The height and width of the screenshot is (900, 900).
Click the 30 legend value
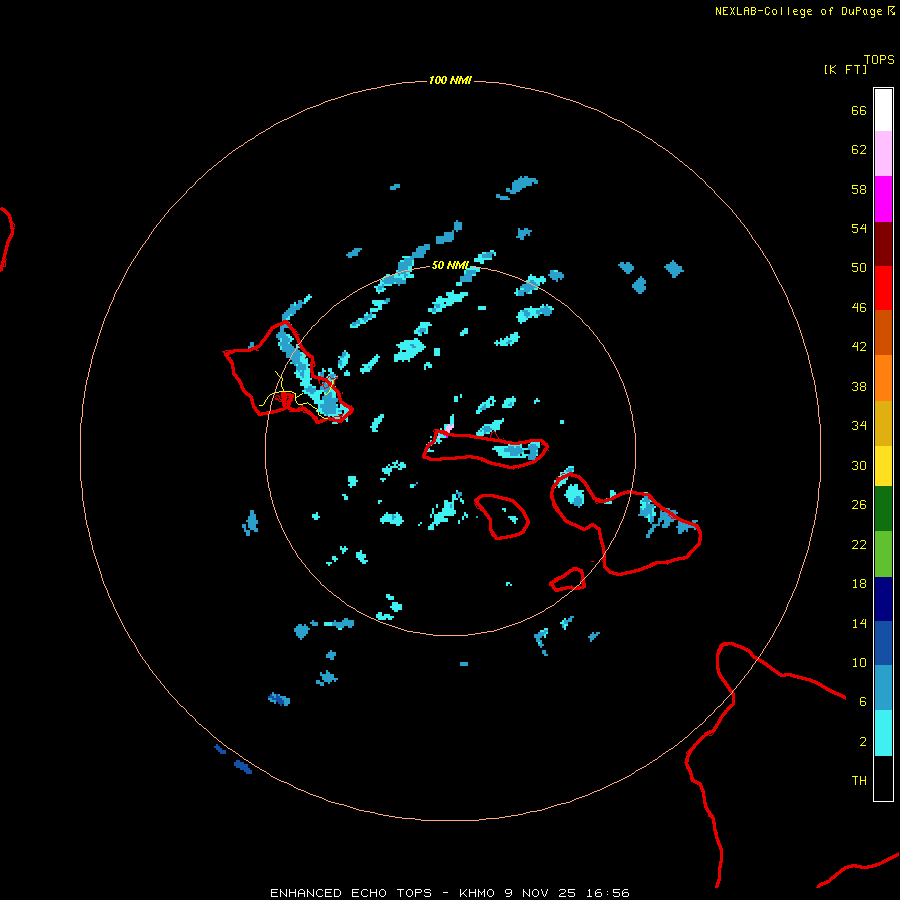[859, 465]
